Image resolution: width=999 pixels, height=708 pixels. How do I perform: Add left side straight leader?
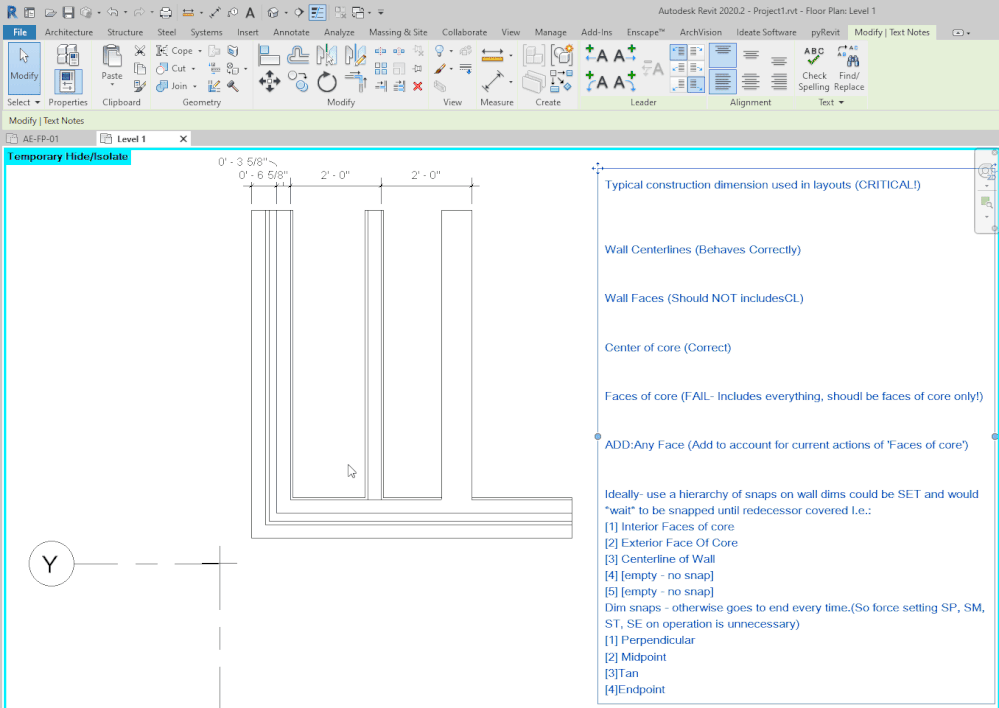[596, 55]
